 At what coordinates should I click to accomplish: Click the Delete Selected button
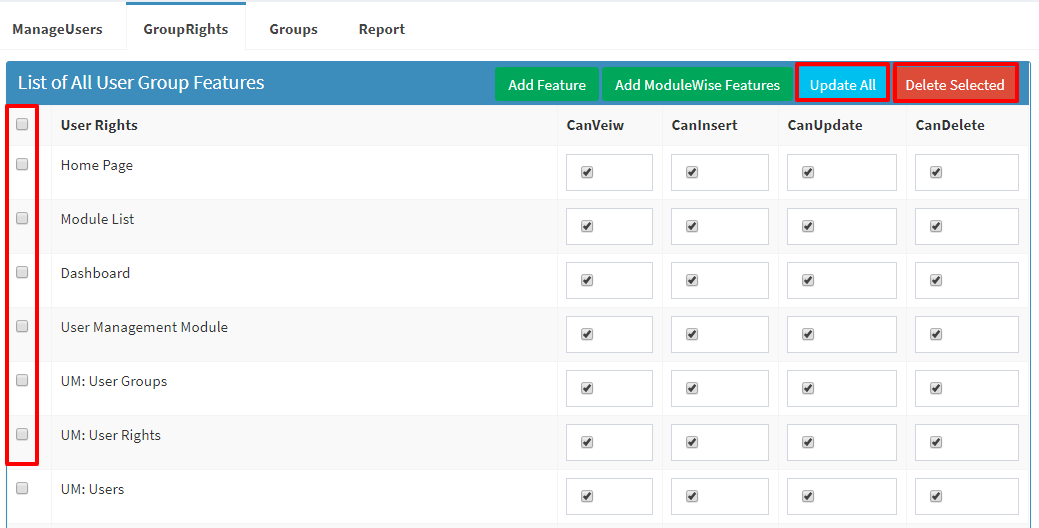coord(955,84)
